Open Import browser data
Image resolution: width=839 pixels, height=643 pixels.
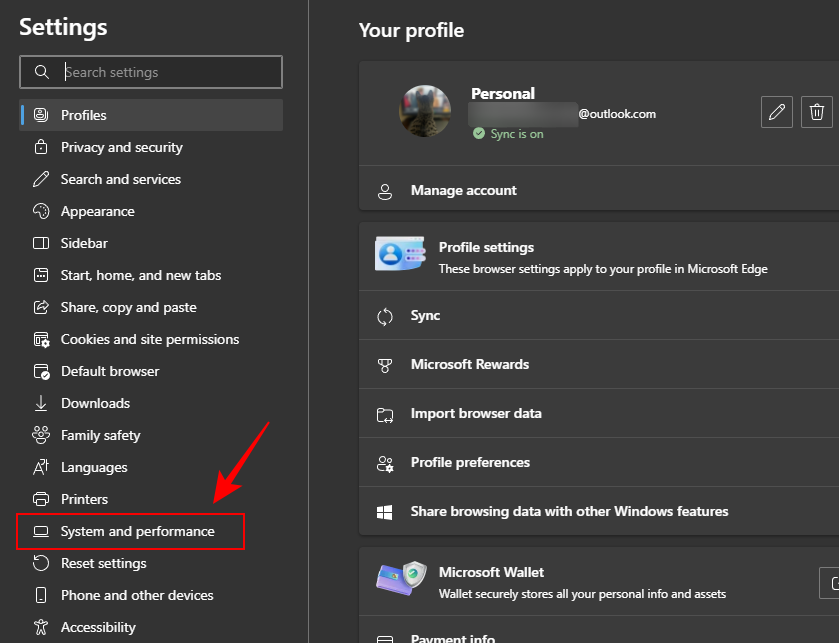click(599, 414)
